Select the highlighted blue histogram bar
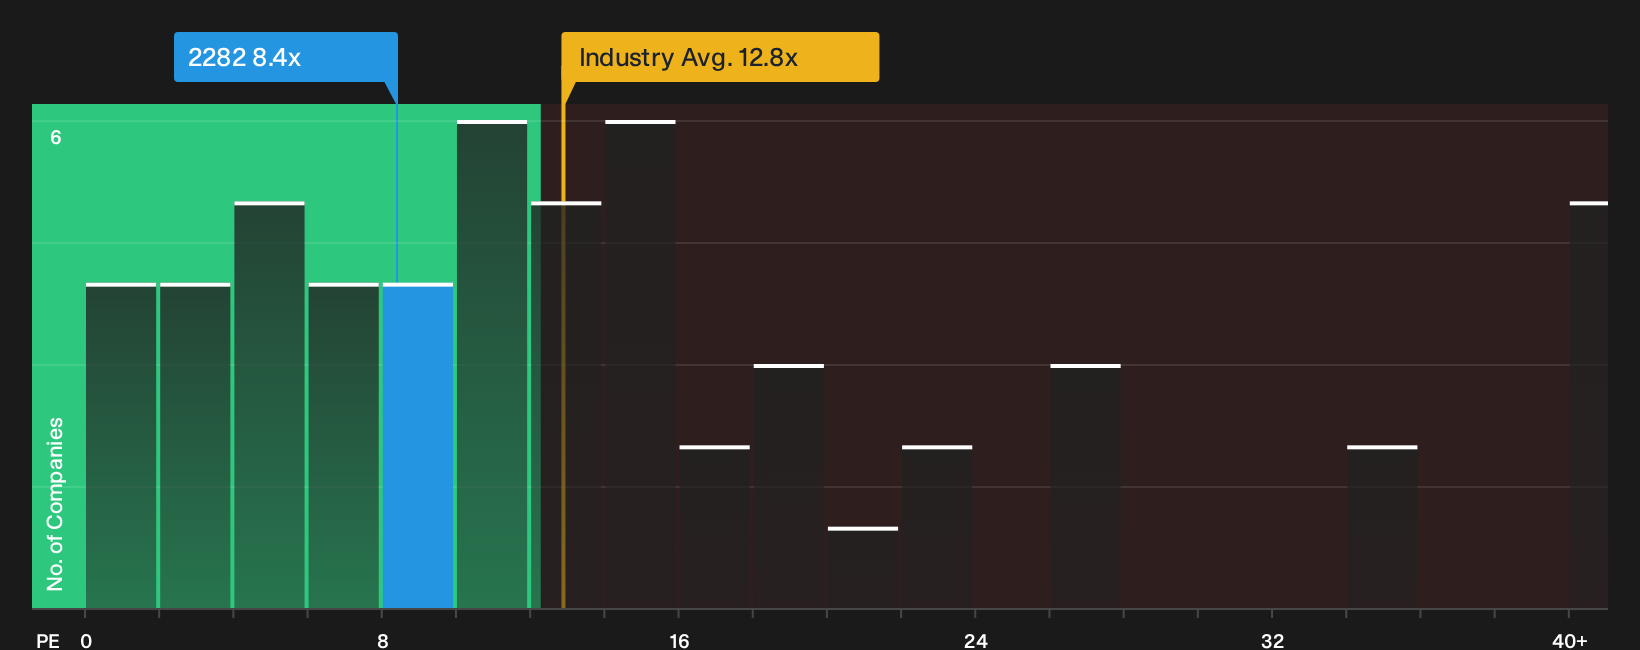The width and height of the screenshot is (1640, 650). pos(418,446)
